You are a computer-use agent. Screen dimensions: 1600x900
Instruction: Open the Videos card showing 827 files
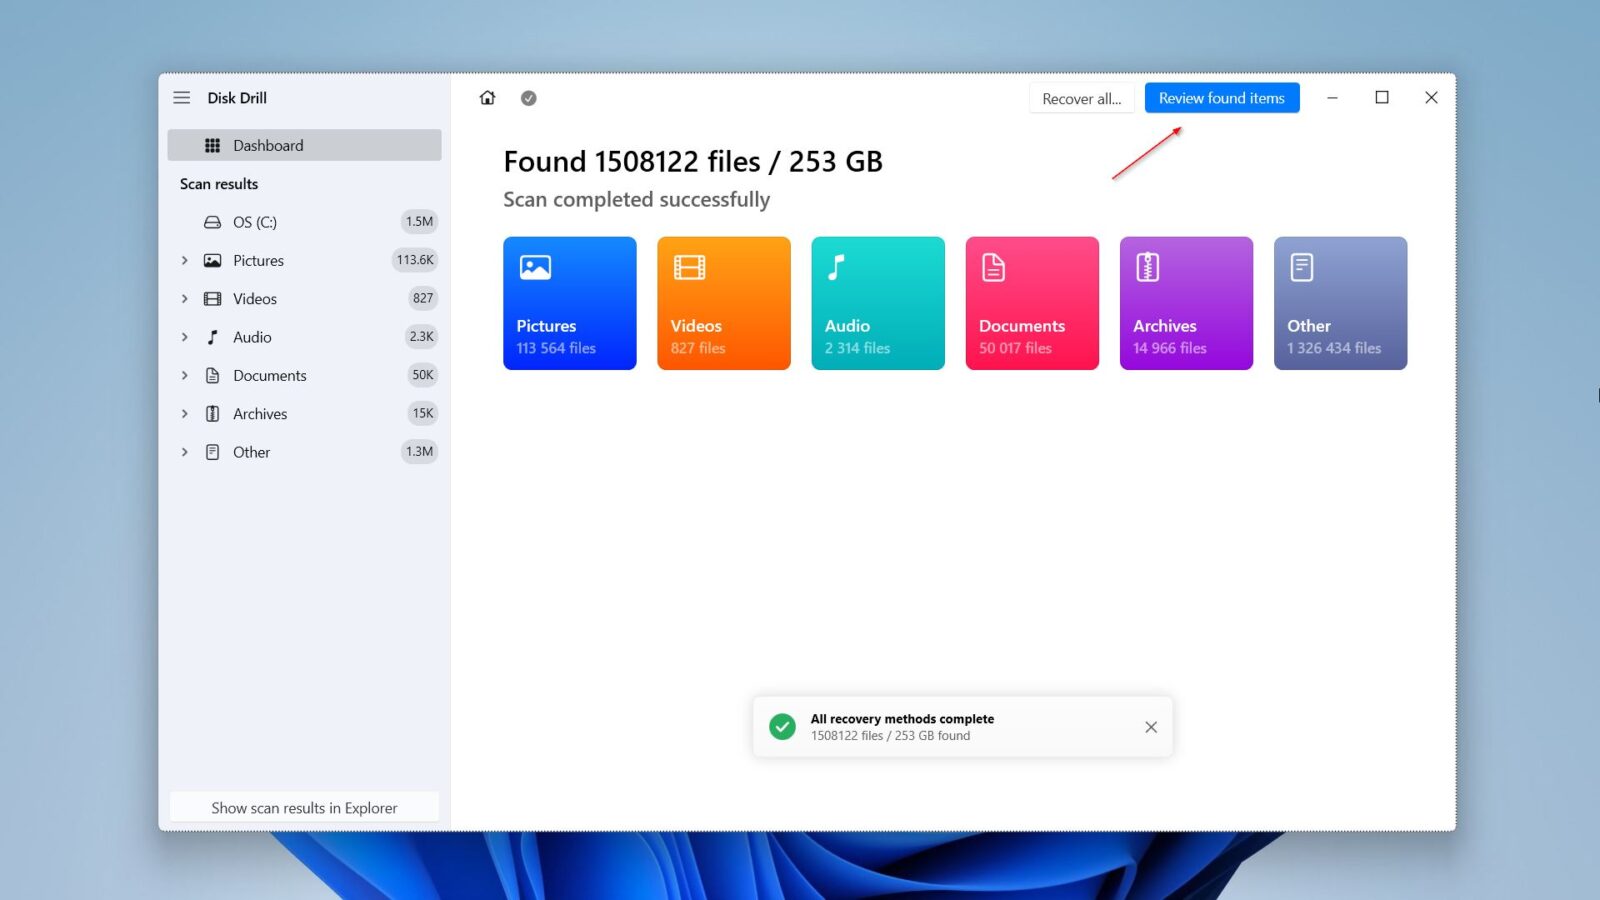(723, 303)
